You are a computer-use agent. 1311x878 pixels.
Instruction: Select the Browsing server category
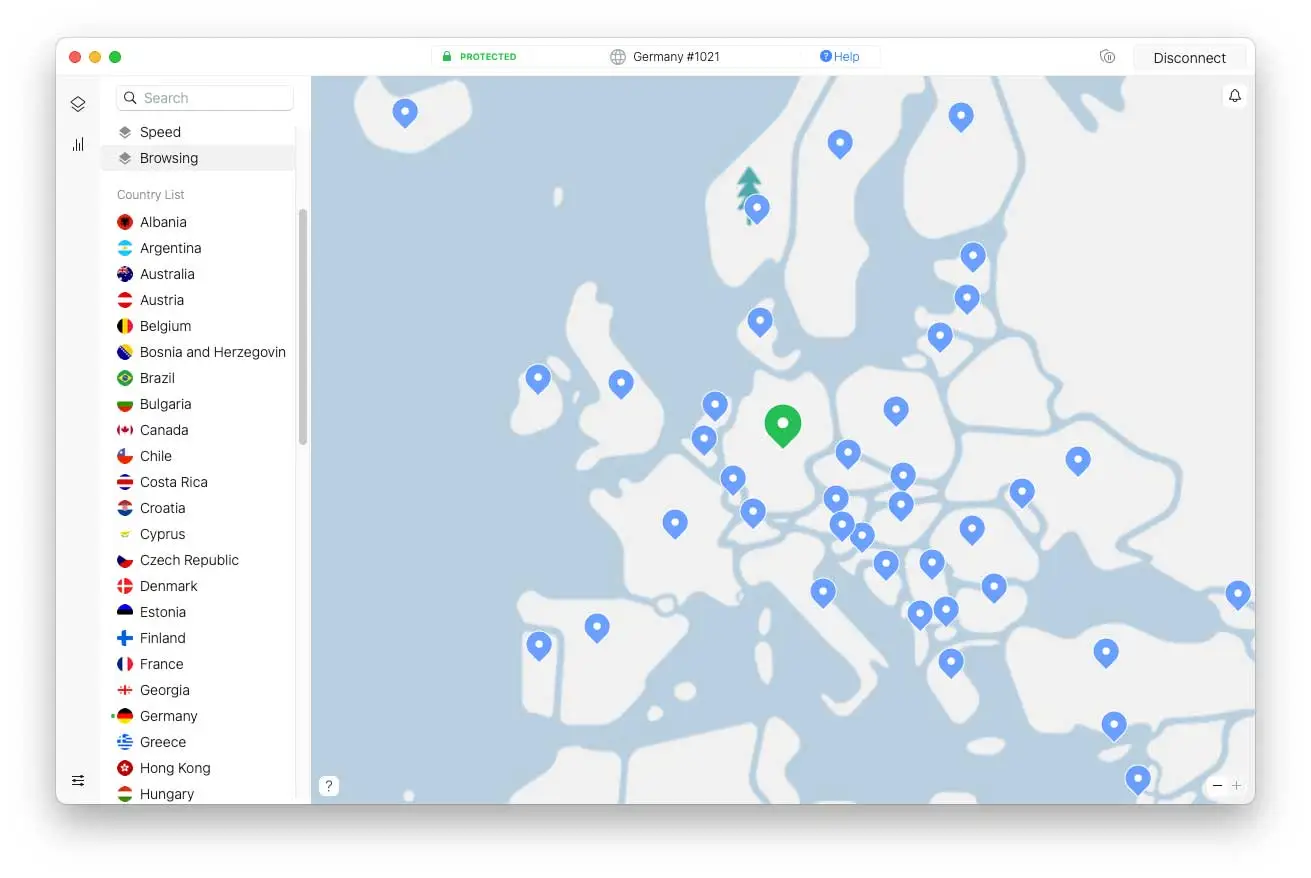coord(168,157)
